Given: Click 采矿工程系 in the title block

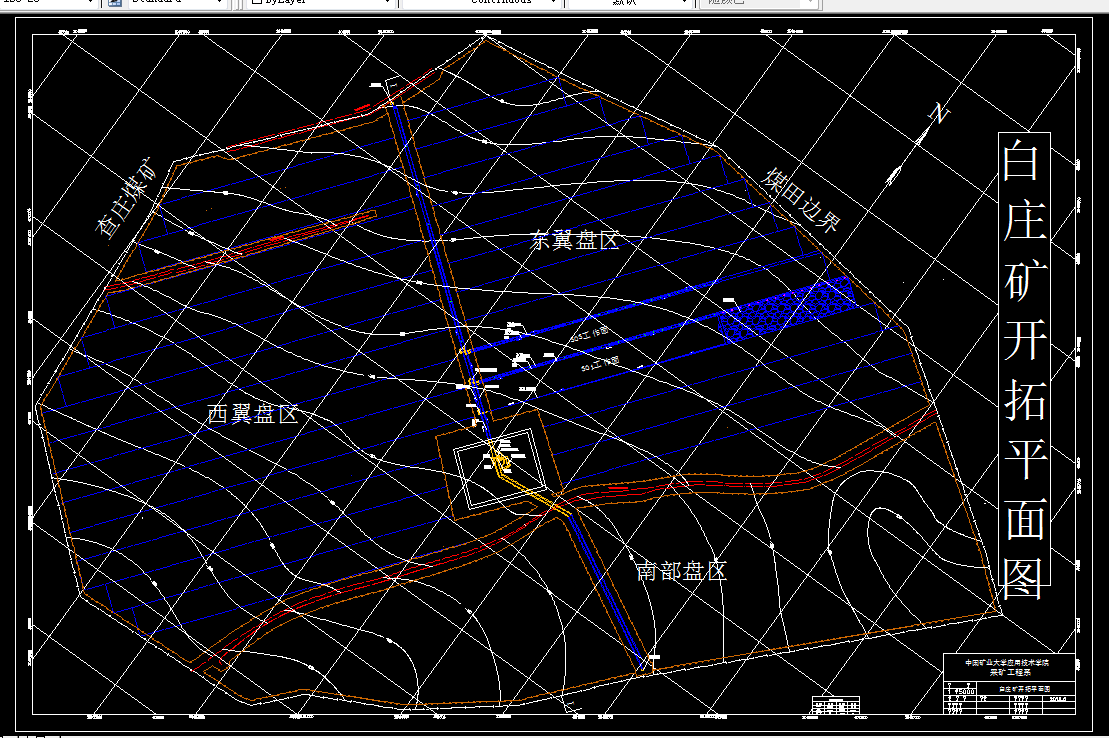Looking at the screenshot, I should [x=1010, y=672].
